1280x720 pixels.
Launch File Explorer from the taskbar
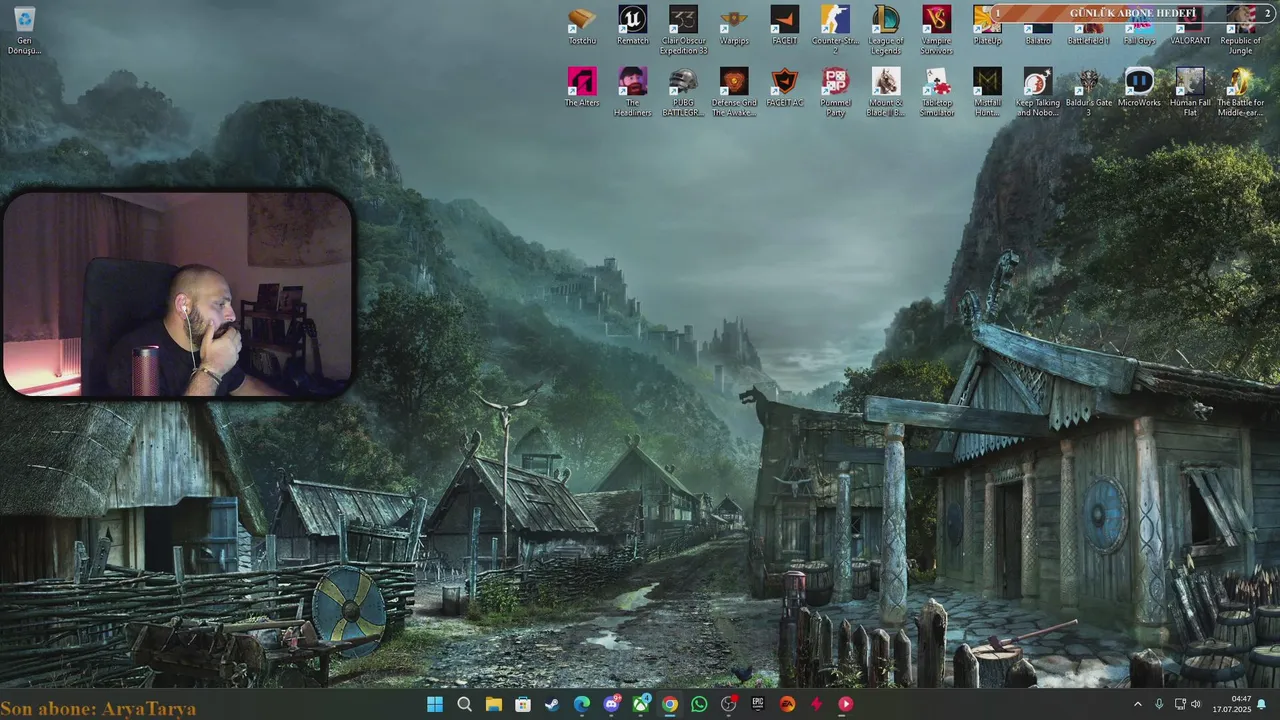(494, 704)
